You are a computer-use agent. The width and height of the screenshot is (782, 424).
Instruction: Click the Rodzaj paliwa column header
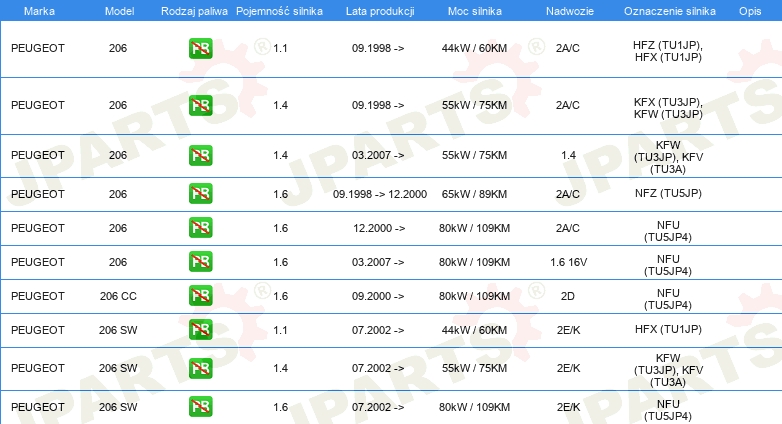194,11
